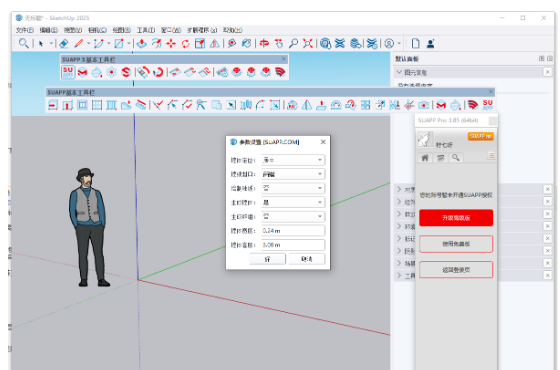Click the 好 button in dialog
The image size is (560, 370).
pos(268,259)
